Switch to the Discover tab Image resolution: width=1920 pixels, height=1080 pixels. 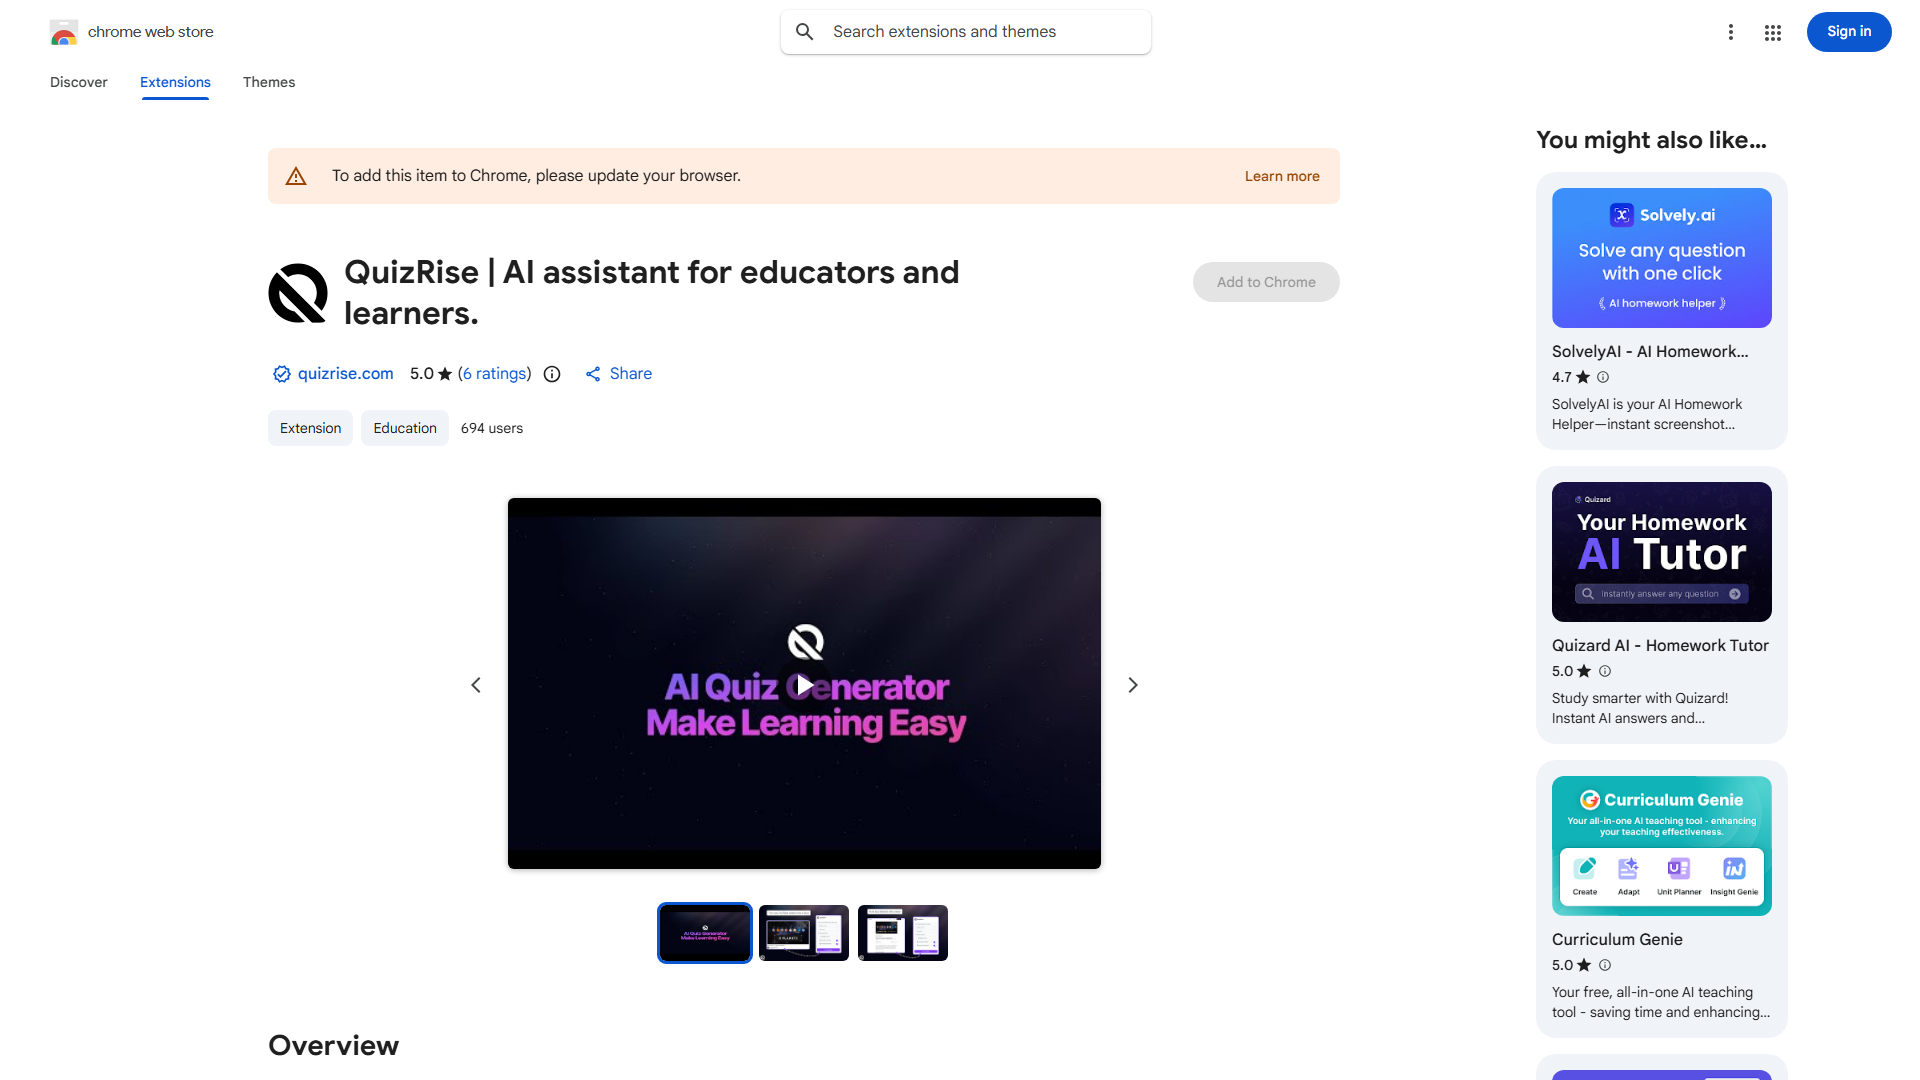[x=79, y=82]
